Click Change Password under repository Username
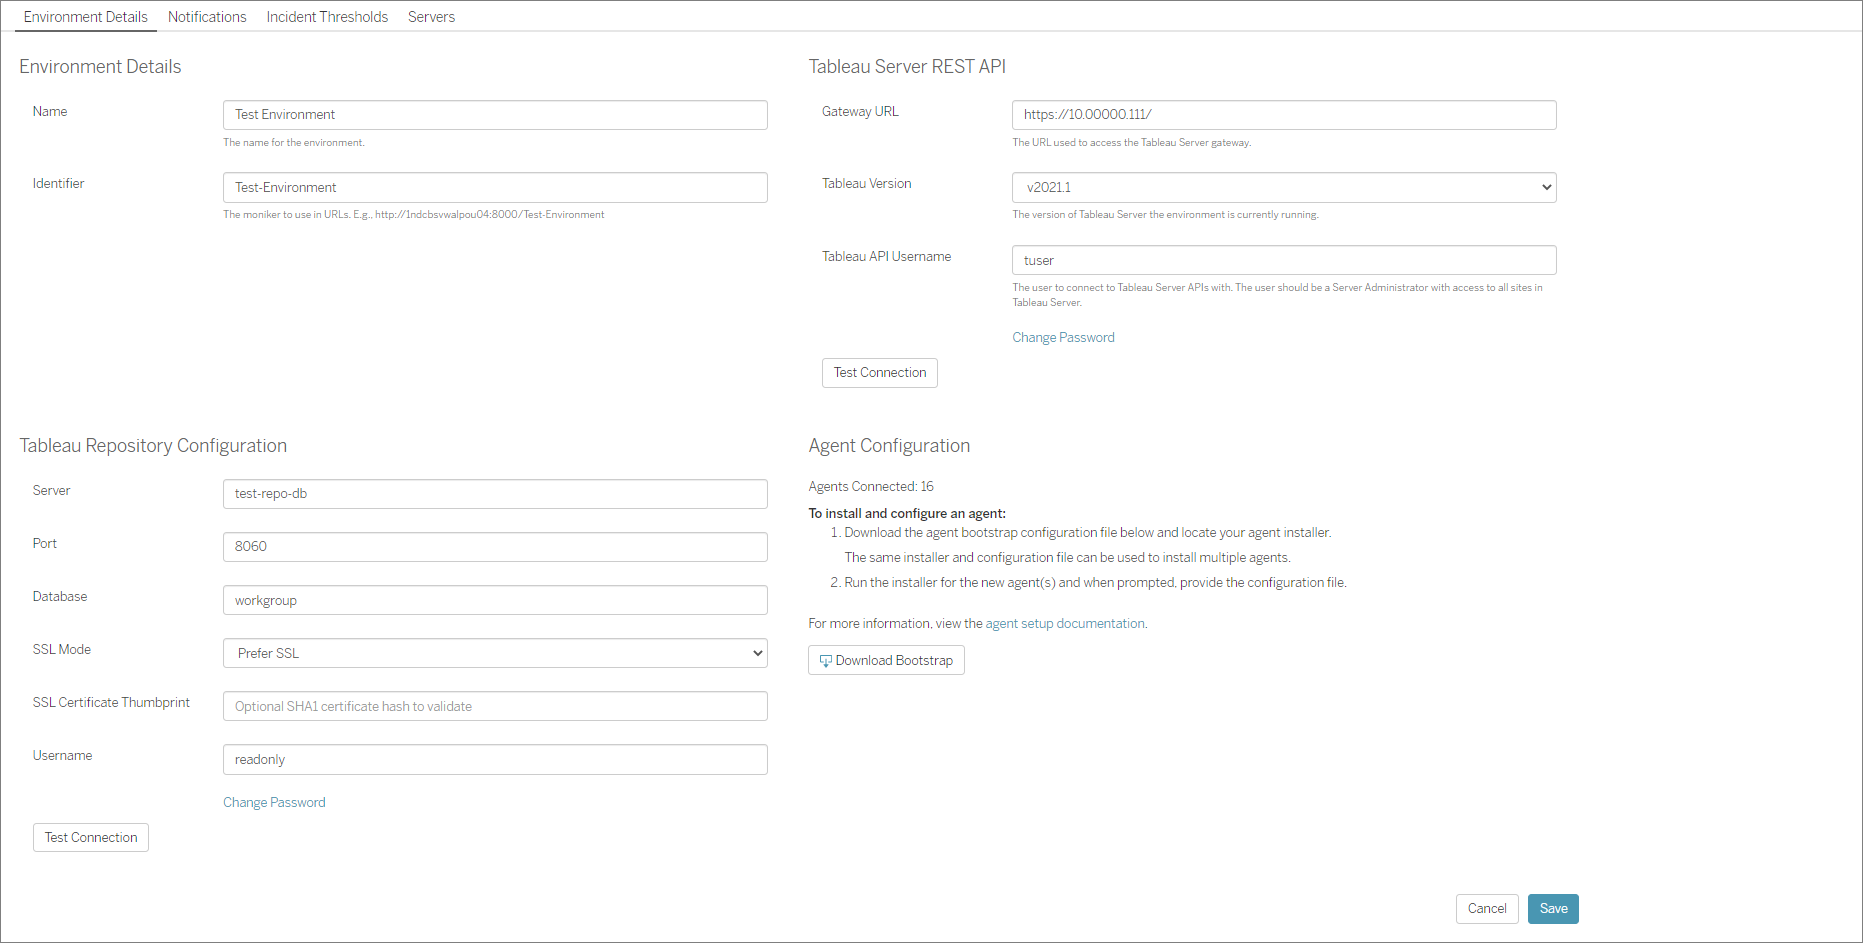Image resolution: width=1863 pixels, height=943 pixels. click(274, 802)
